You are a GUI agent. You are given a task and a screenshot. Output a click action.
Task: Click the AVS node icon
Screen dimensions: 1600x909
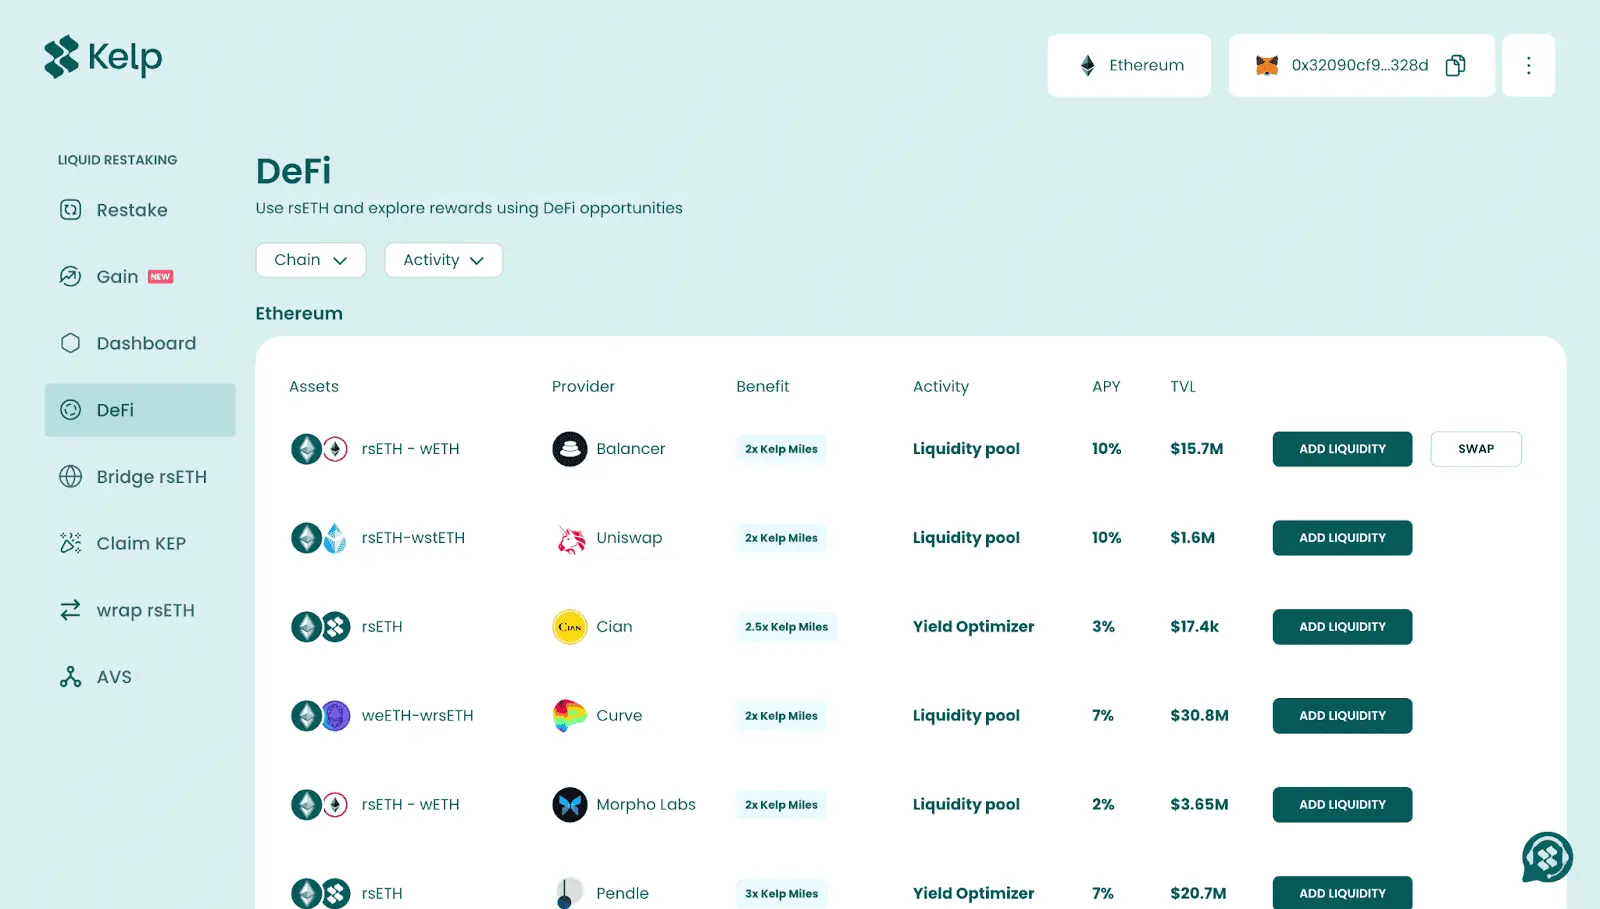coord(70,677)
